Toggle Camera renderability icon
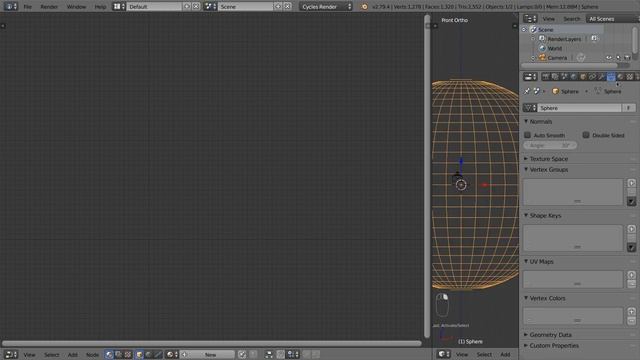 pyautogui.click(x=627, y=58)
